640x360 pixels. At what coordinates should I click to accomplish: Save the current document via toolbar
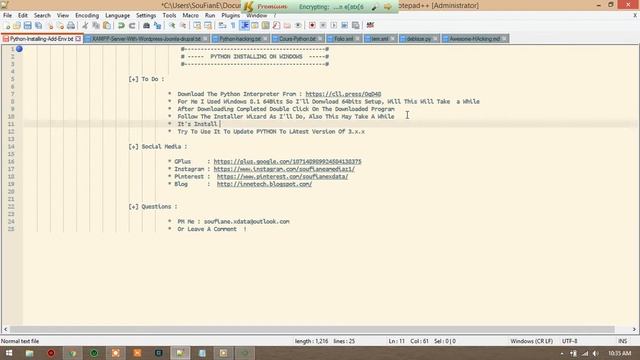tap(27, 25)
